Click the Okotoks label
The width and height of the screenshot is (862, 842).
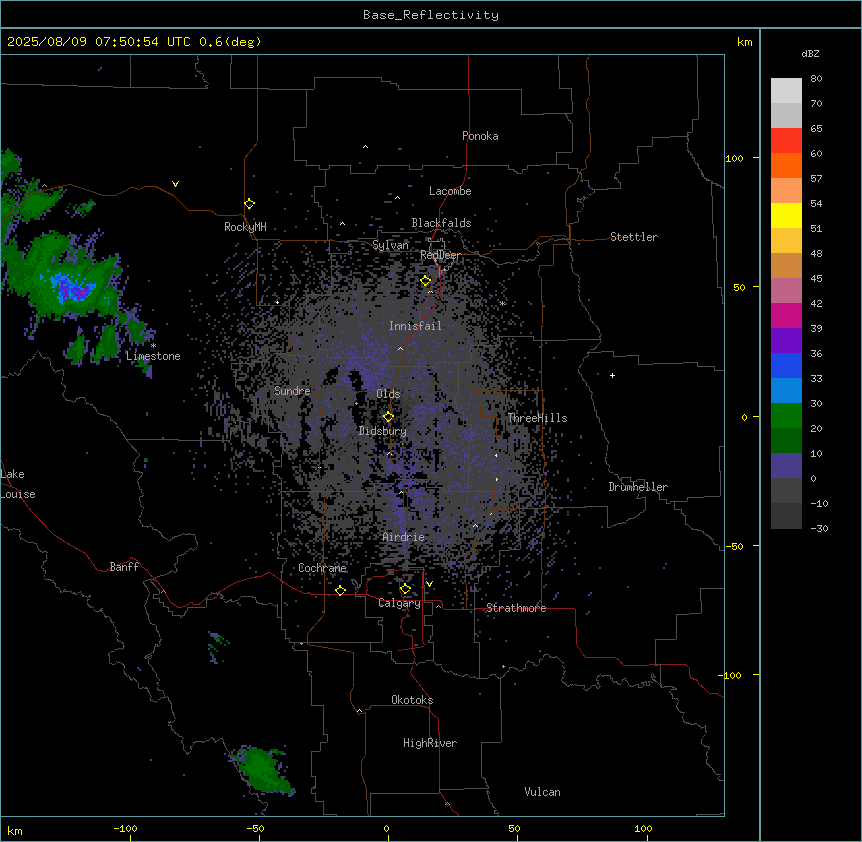(x=412, y=700)
